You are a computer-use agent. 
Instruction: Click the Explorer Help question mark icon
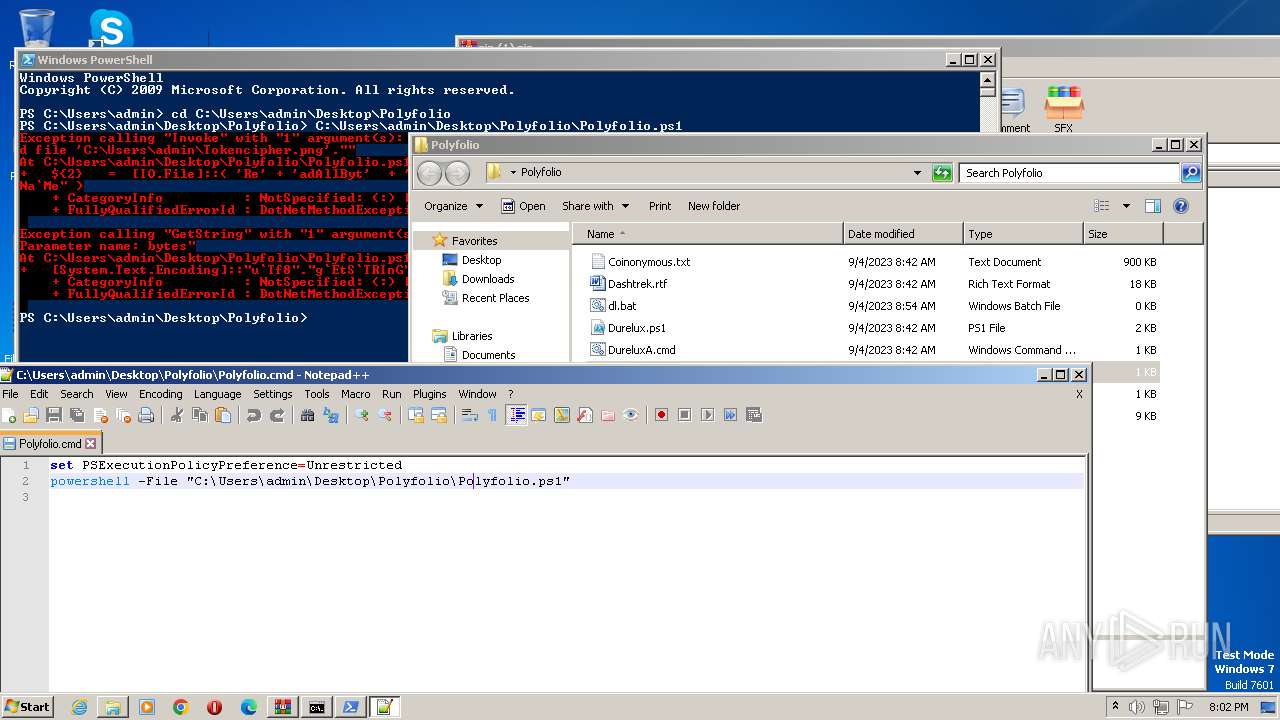point(1181,206)
